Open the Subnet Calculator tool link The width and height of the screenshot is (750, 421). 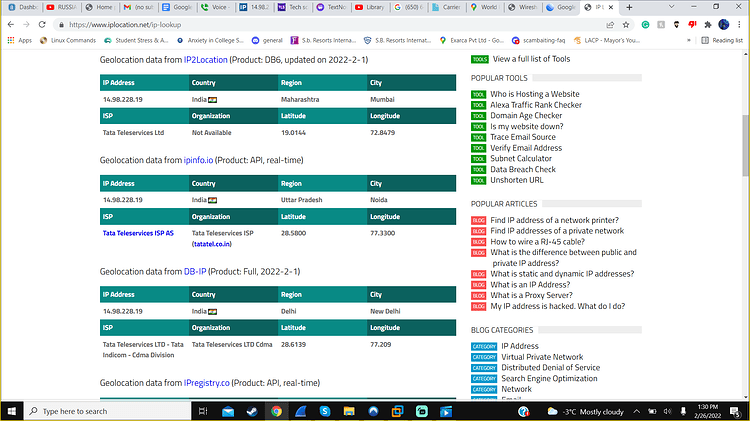tap(521, 158)
